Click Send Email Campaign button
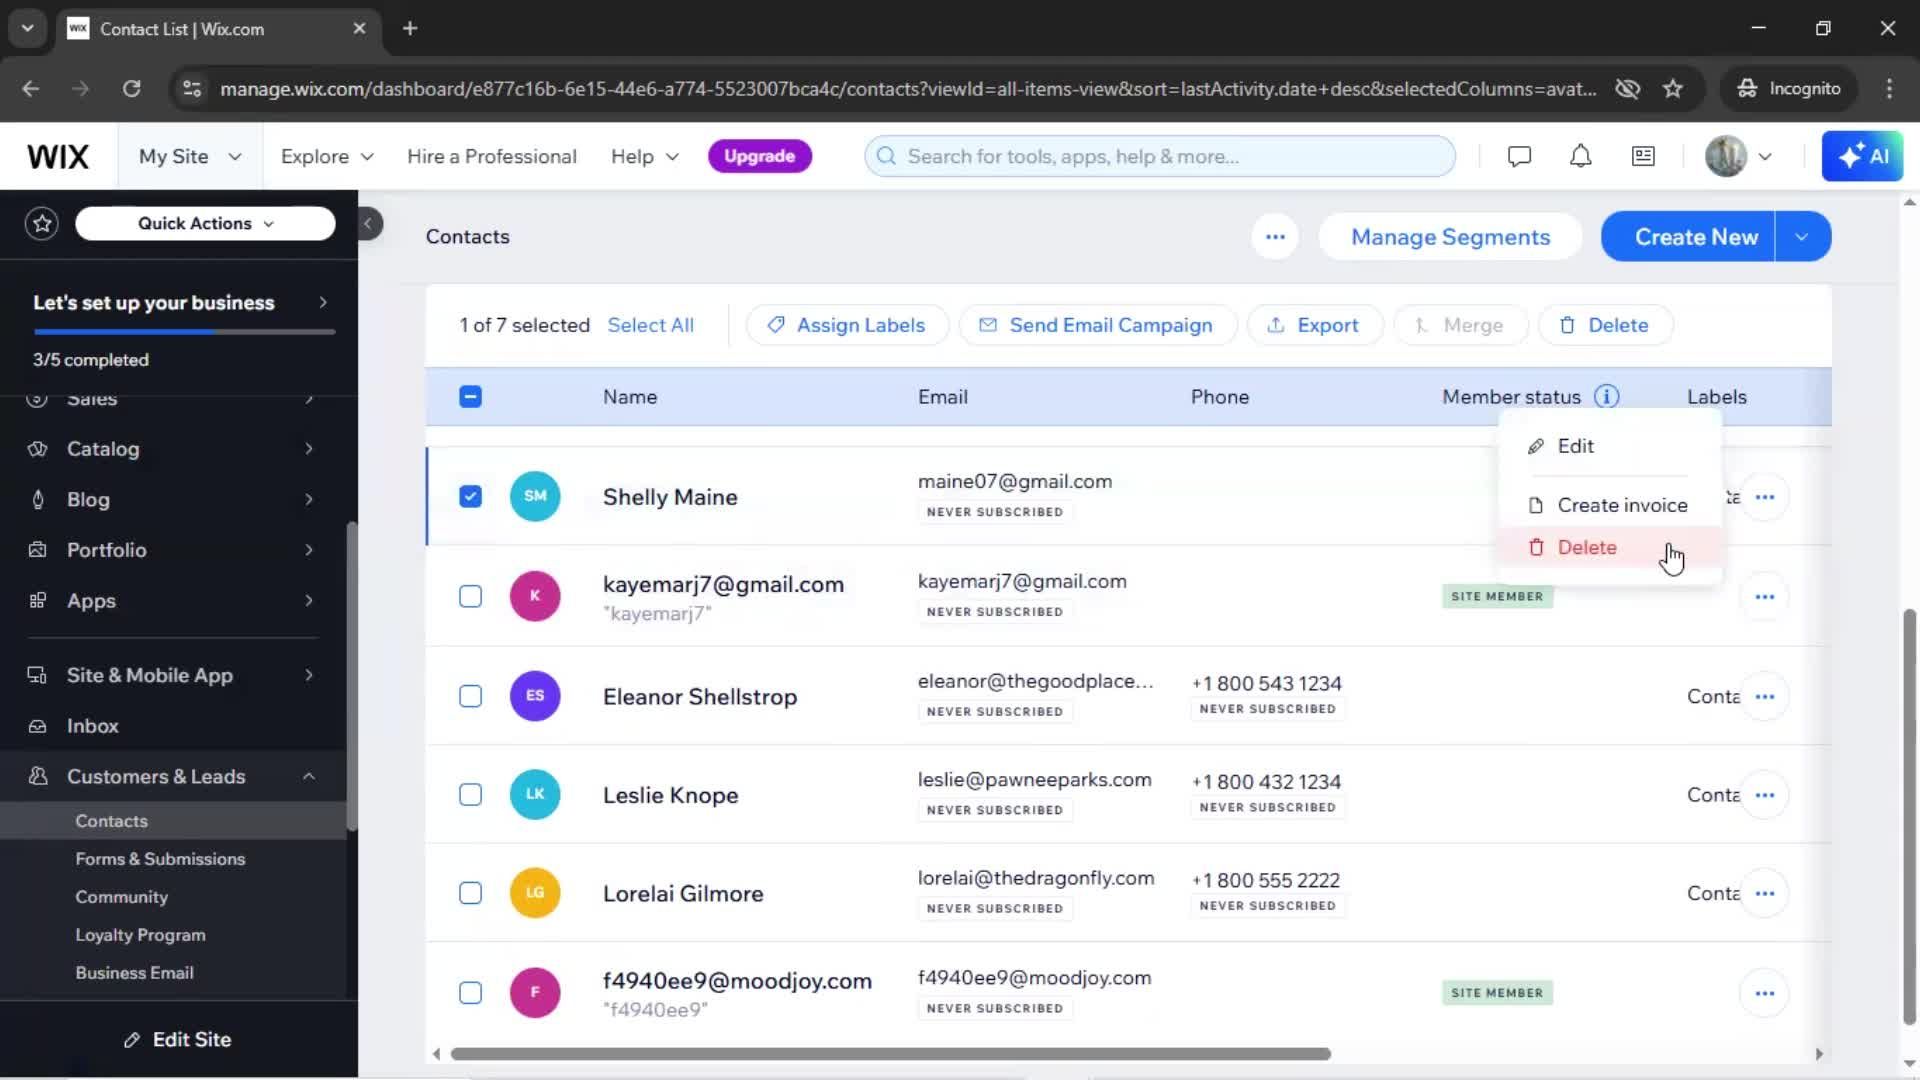 pos(1097,325)
